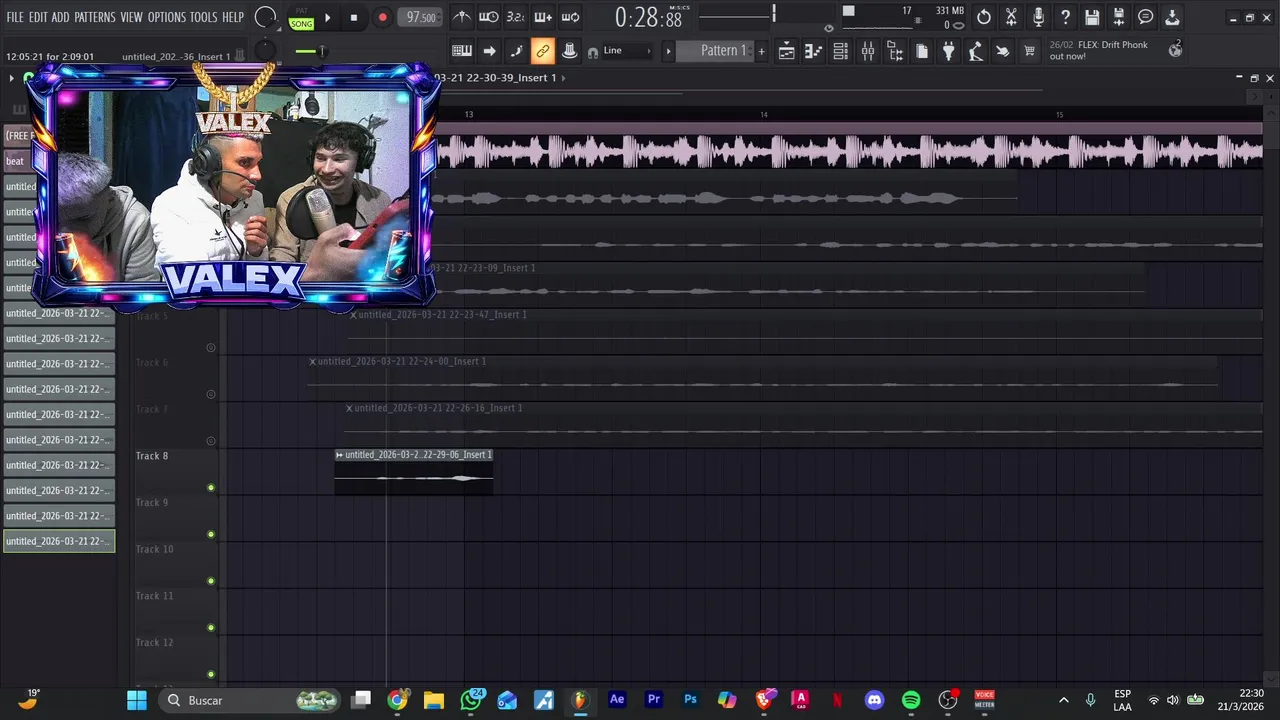Click the undo history icon
The image size is (1280, 720).
pos(984,17)
